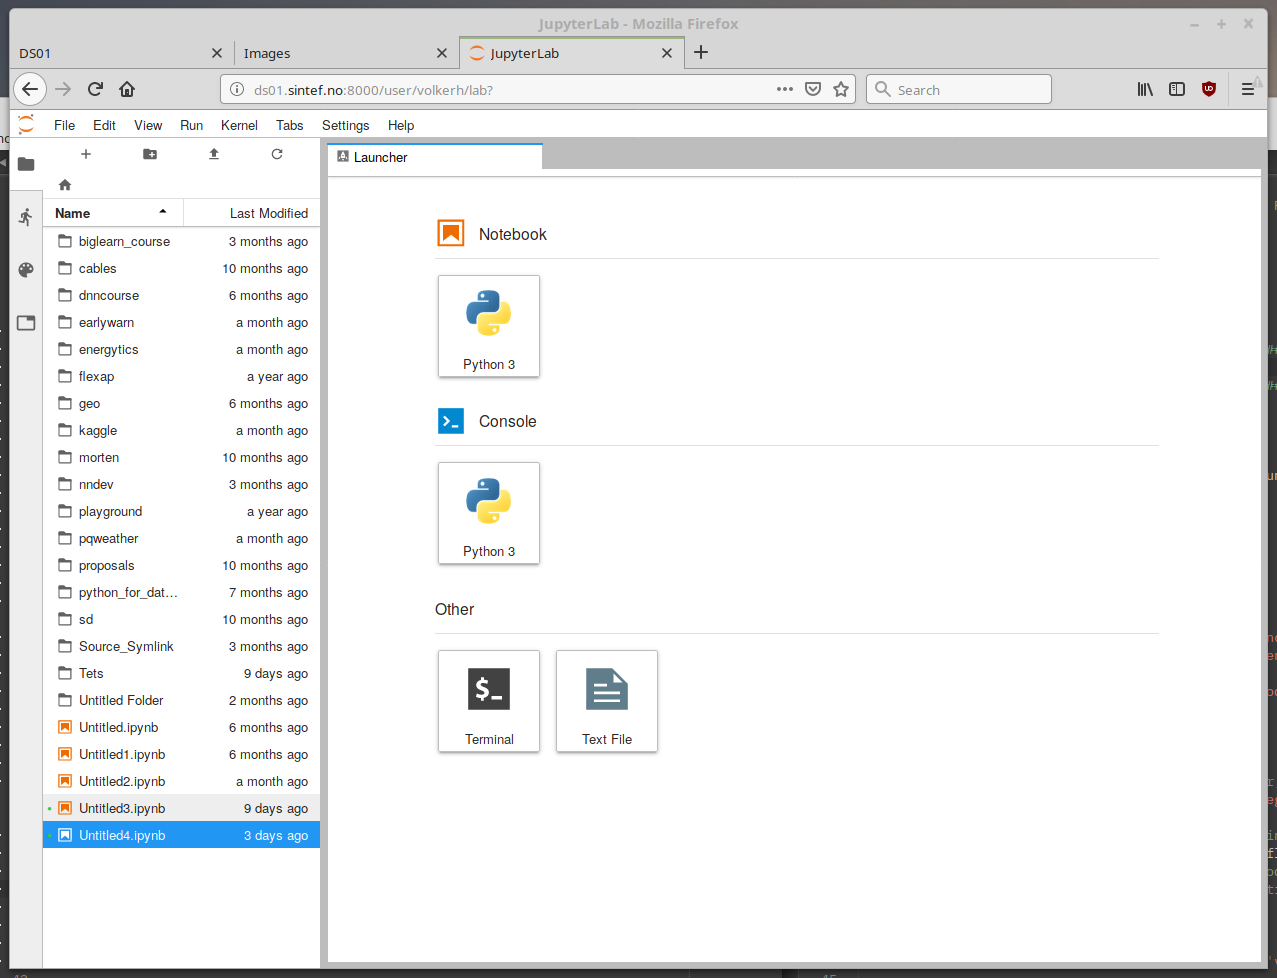The width and height of the screenshot is (1277, 978).
Task: Refresh the file list
Action: pyautogui.click(x=277, y=154)
